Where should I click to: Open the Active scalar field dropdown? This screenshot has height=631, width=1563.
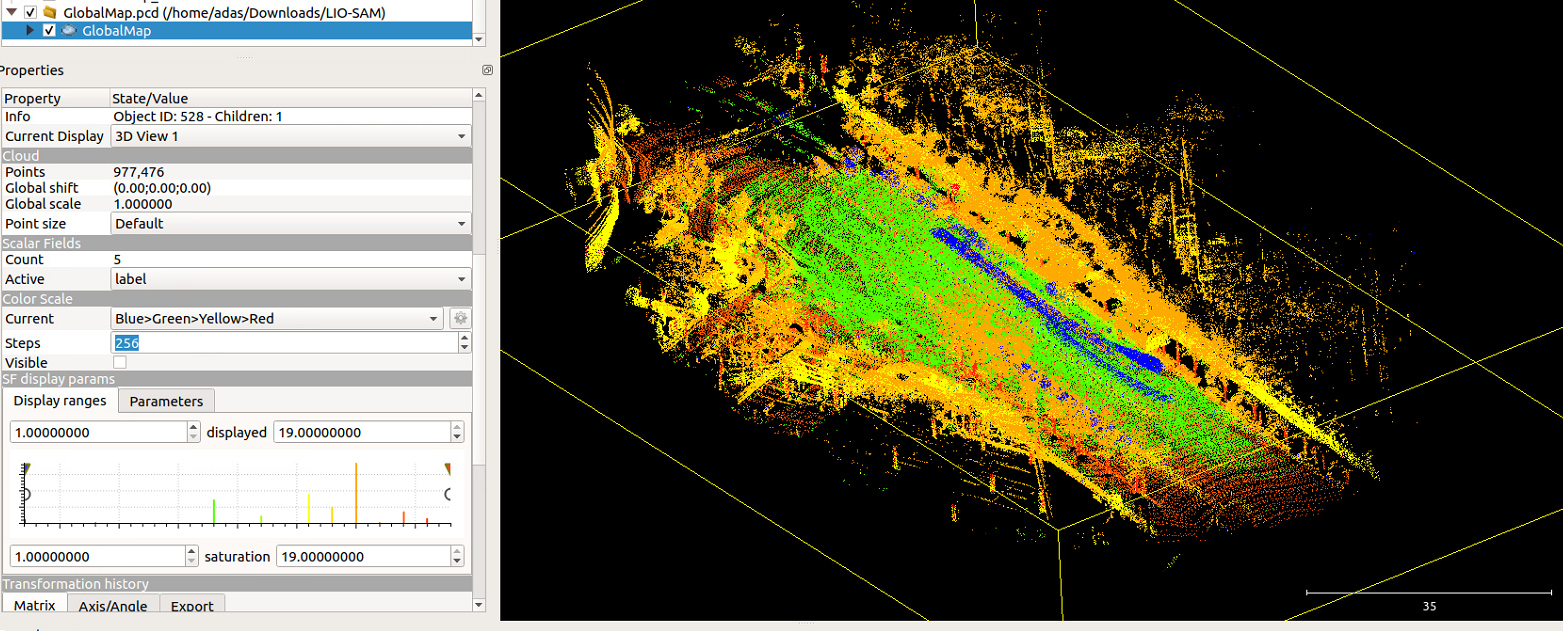(290, 279)
